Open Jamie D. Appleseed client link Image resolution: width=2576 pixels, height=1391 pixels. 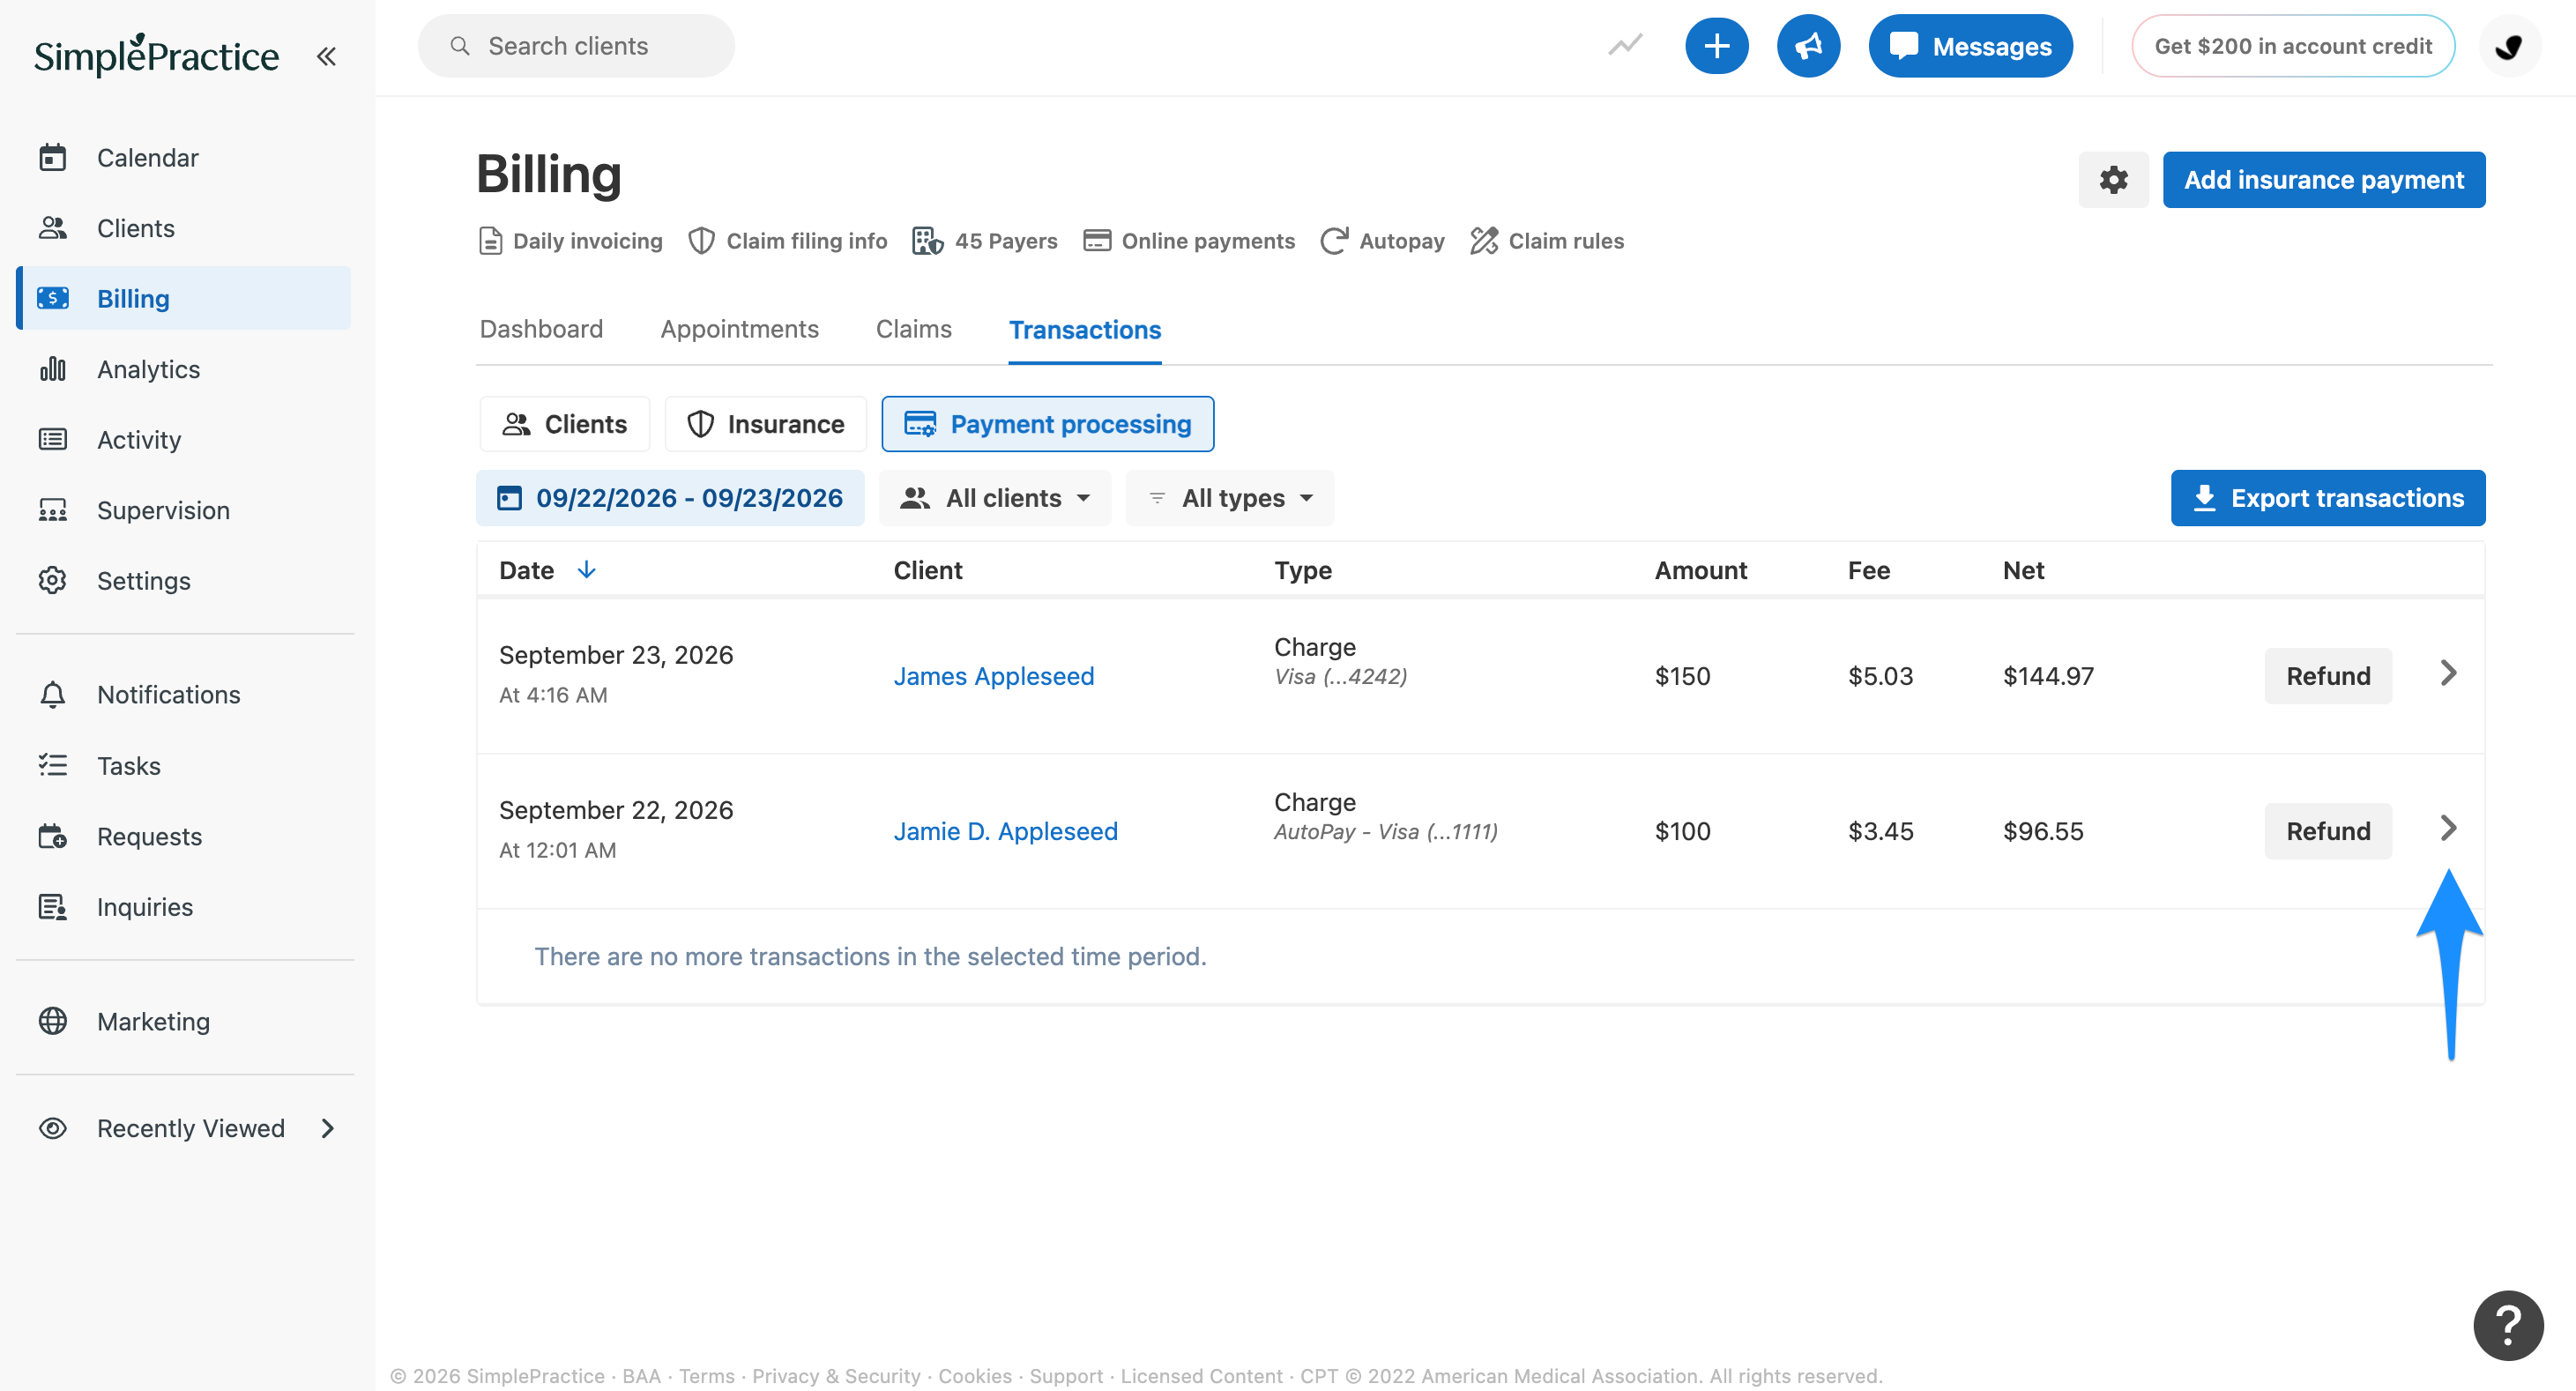(1005, 831)
